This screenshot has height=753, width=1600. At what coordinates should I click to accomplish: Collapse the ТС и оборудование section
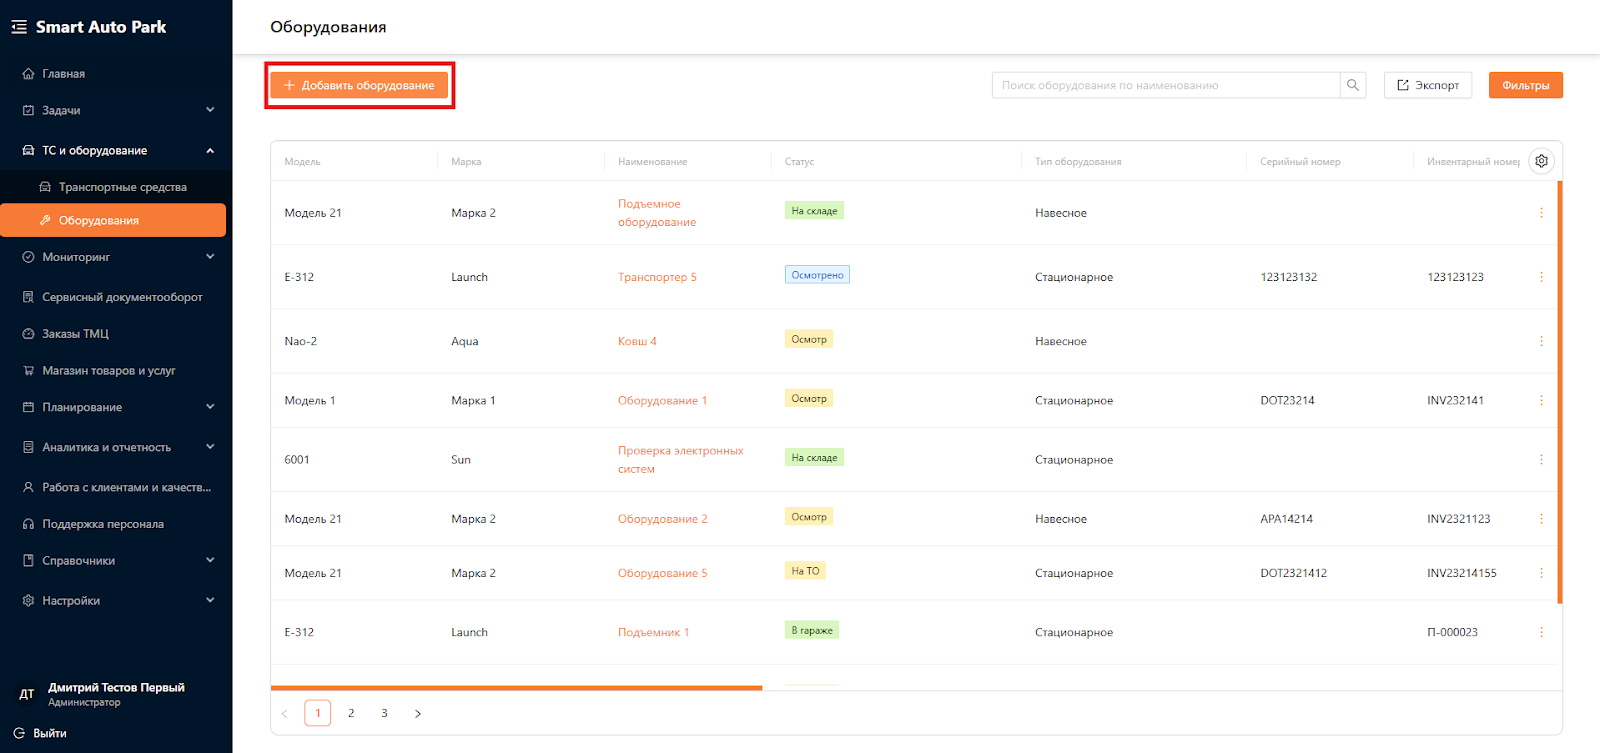pyautogui.click(x=210, y=151)
